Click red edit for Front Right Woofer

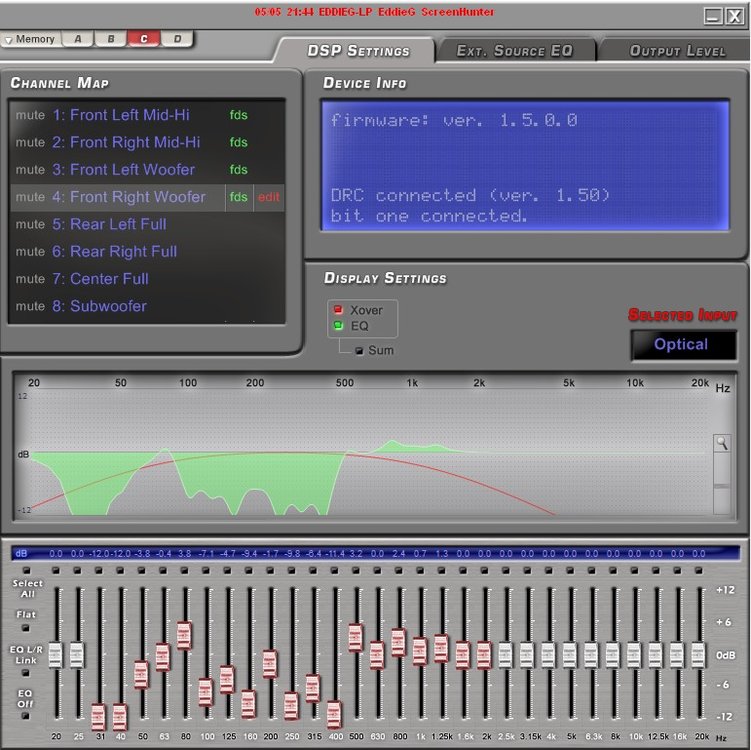(x=269, y=197)
